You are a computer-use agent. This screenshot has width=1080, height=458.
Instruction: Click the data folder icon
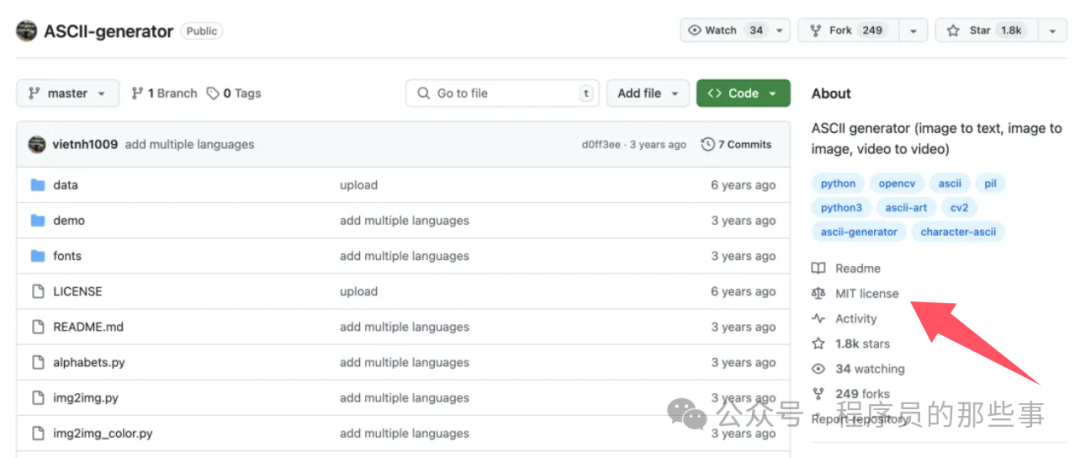point(38,185)
